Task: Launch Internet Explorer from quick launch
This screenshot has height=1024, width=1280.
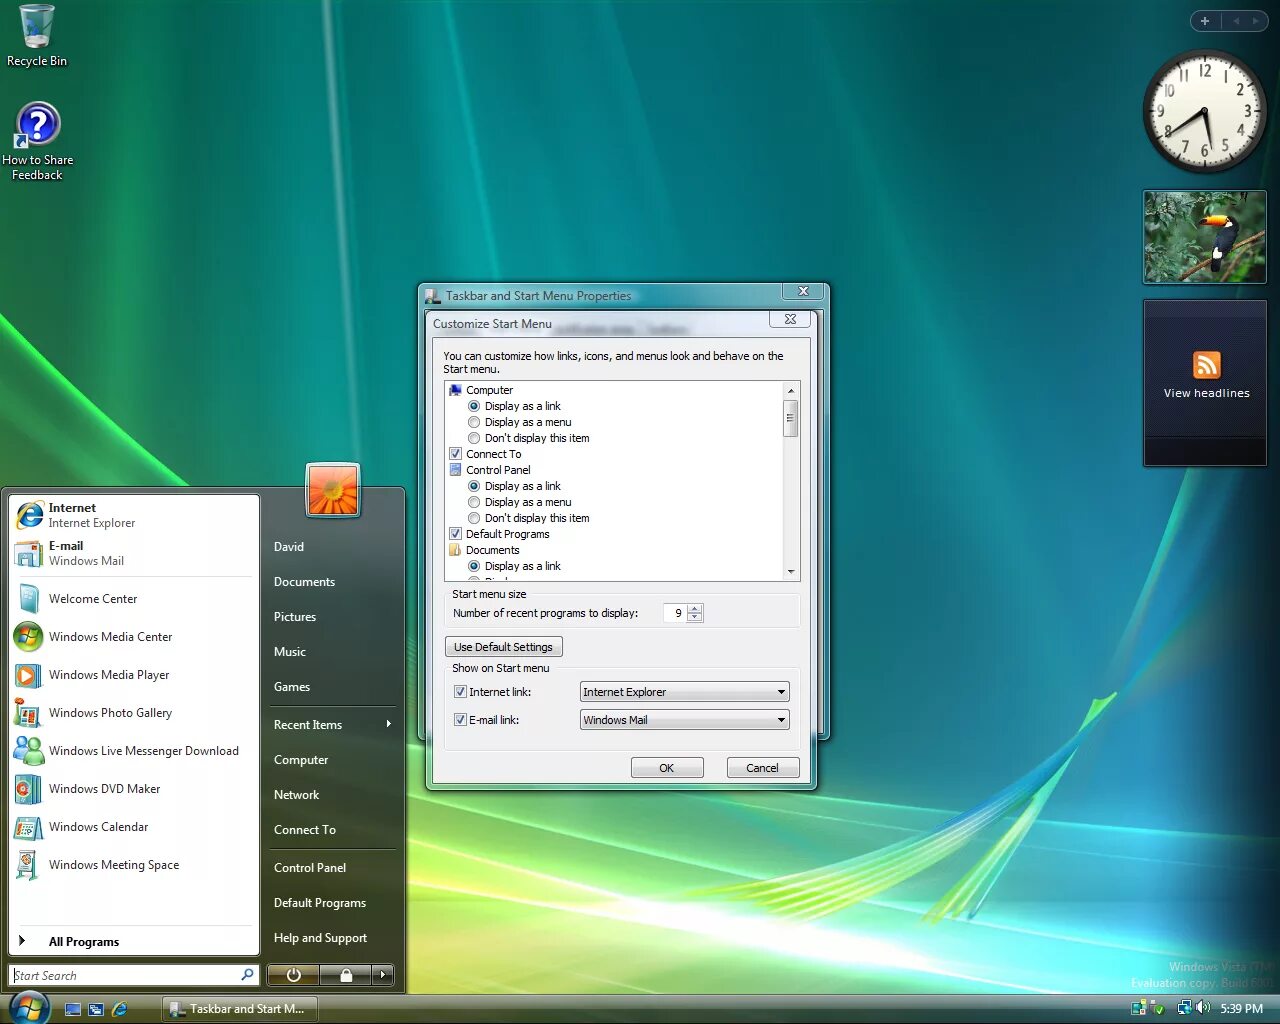Action: pos(120,1009)
